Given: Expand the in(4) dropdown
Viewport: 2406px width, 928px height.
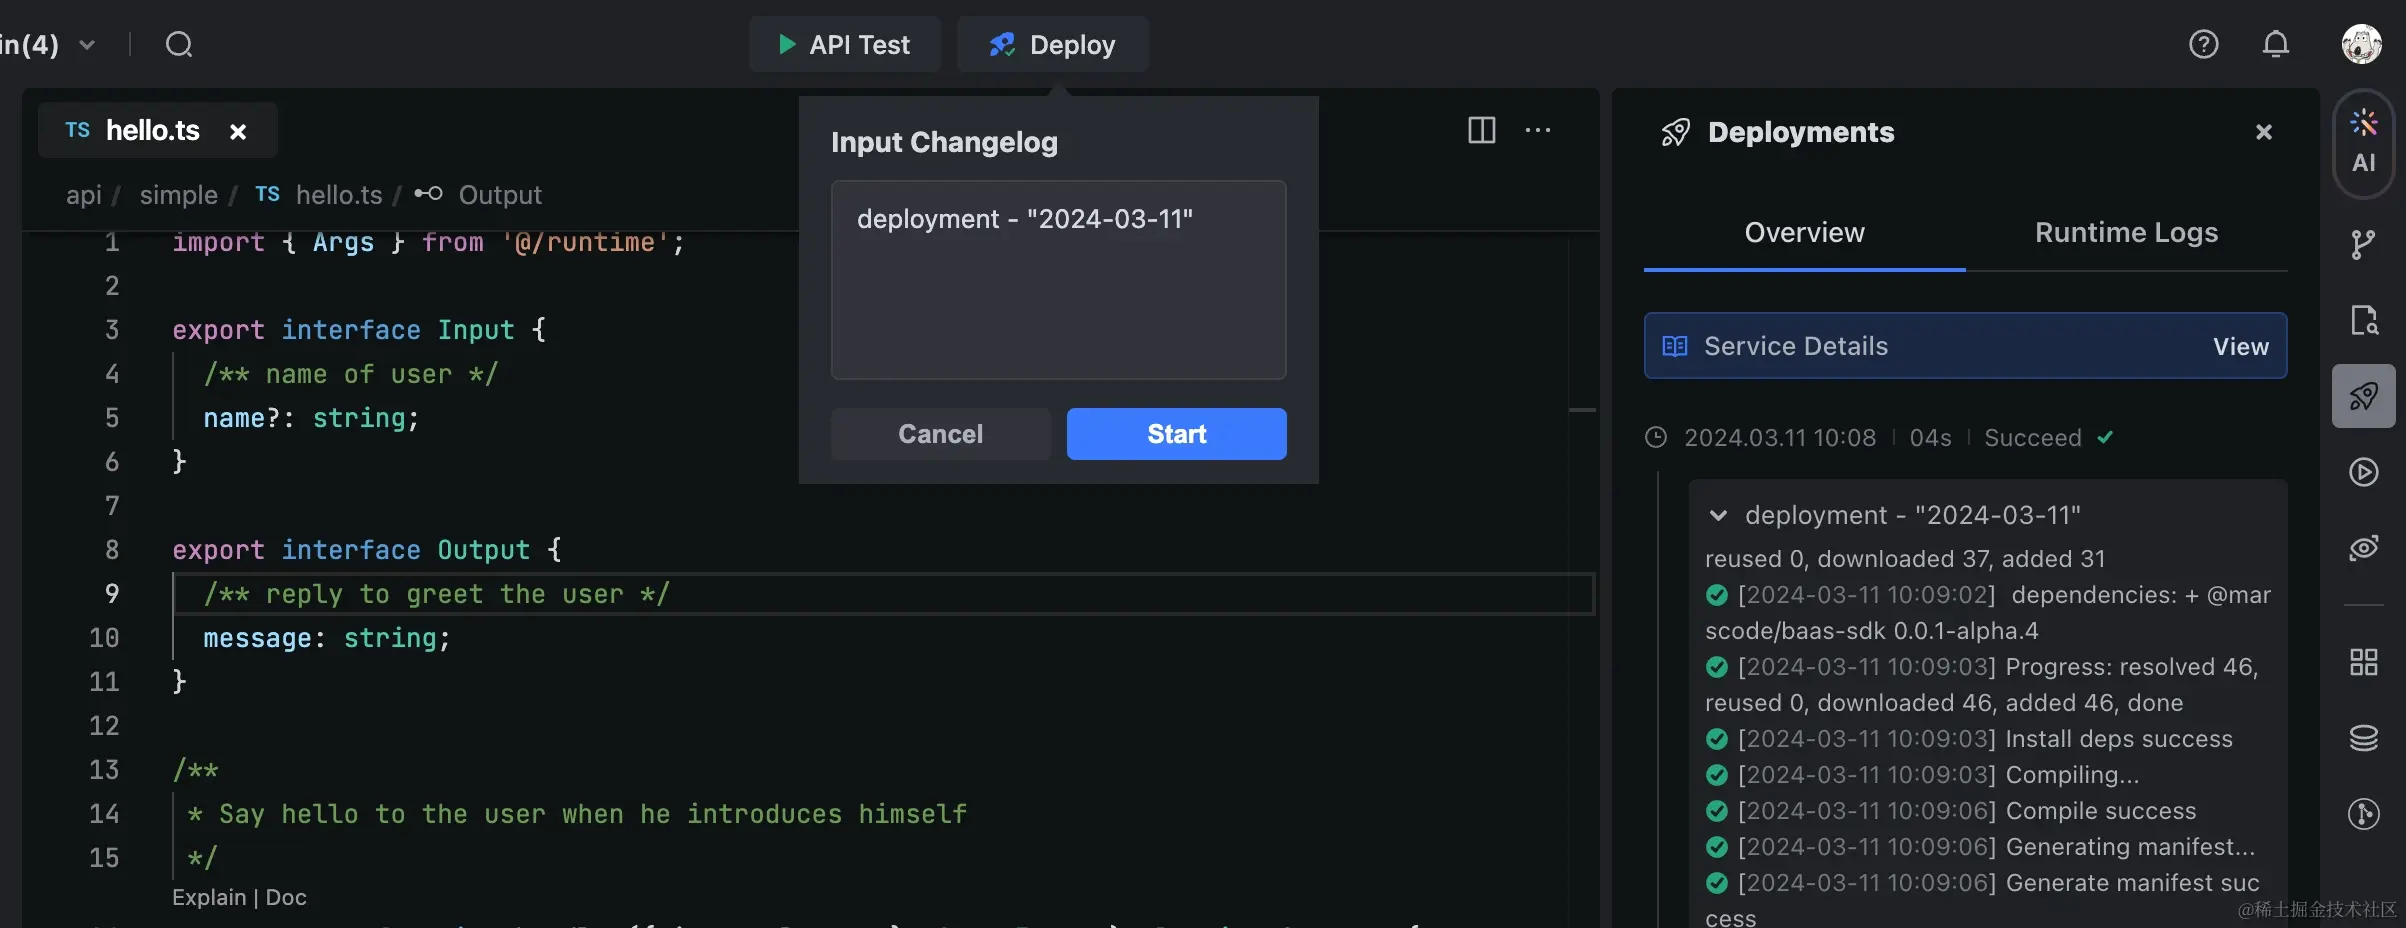Looking at the screenshot, I should [x=89, y=44].
